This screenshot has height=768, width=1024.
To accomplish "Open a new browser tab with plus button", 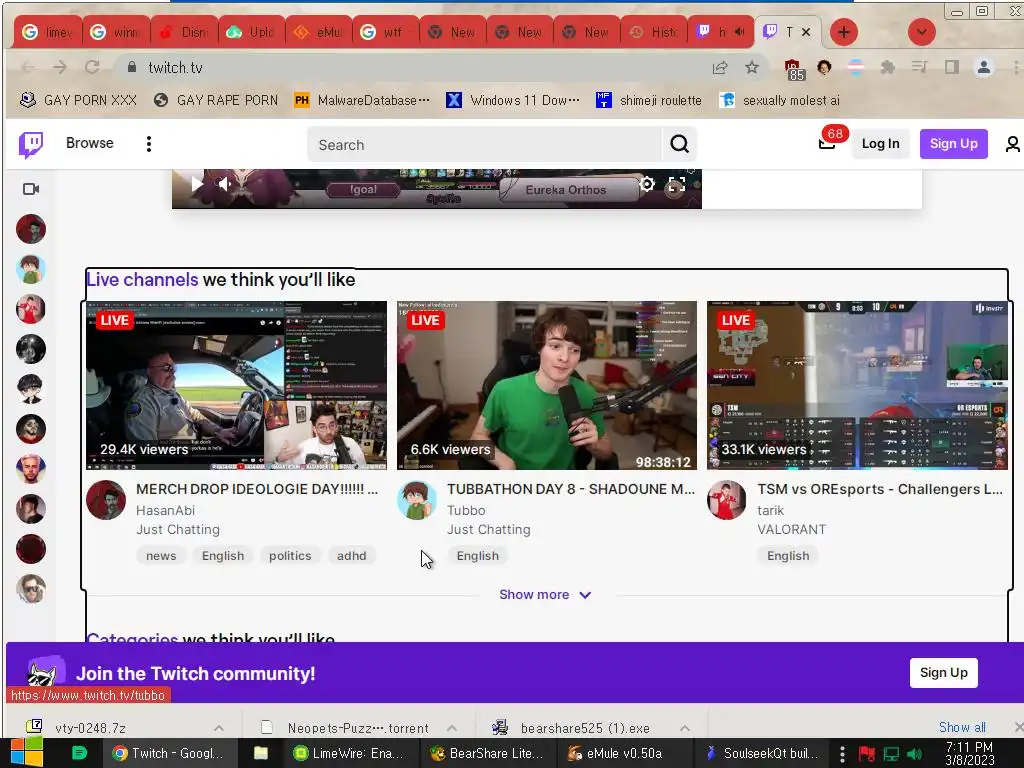I will (844, 32).
